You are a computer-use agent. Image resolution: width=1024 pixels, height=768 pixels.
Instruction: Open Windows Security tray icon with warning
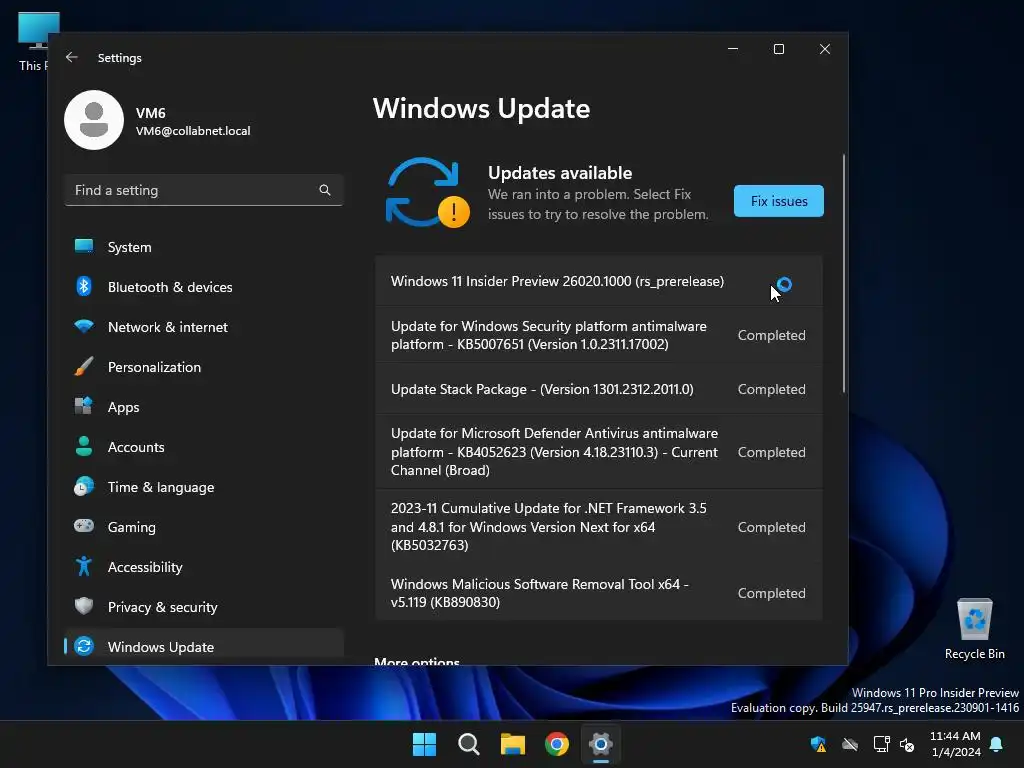click(x=818, y=744)
